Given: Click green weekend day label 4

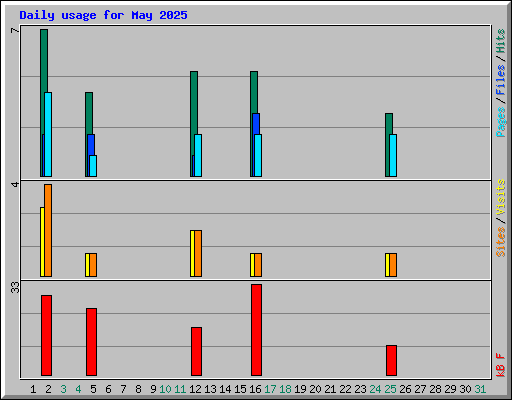Looking at the screenshot, I should tap(78, 389).
